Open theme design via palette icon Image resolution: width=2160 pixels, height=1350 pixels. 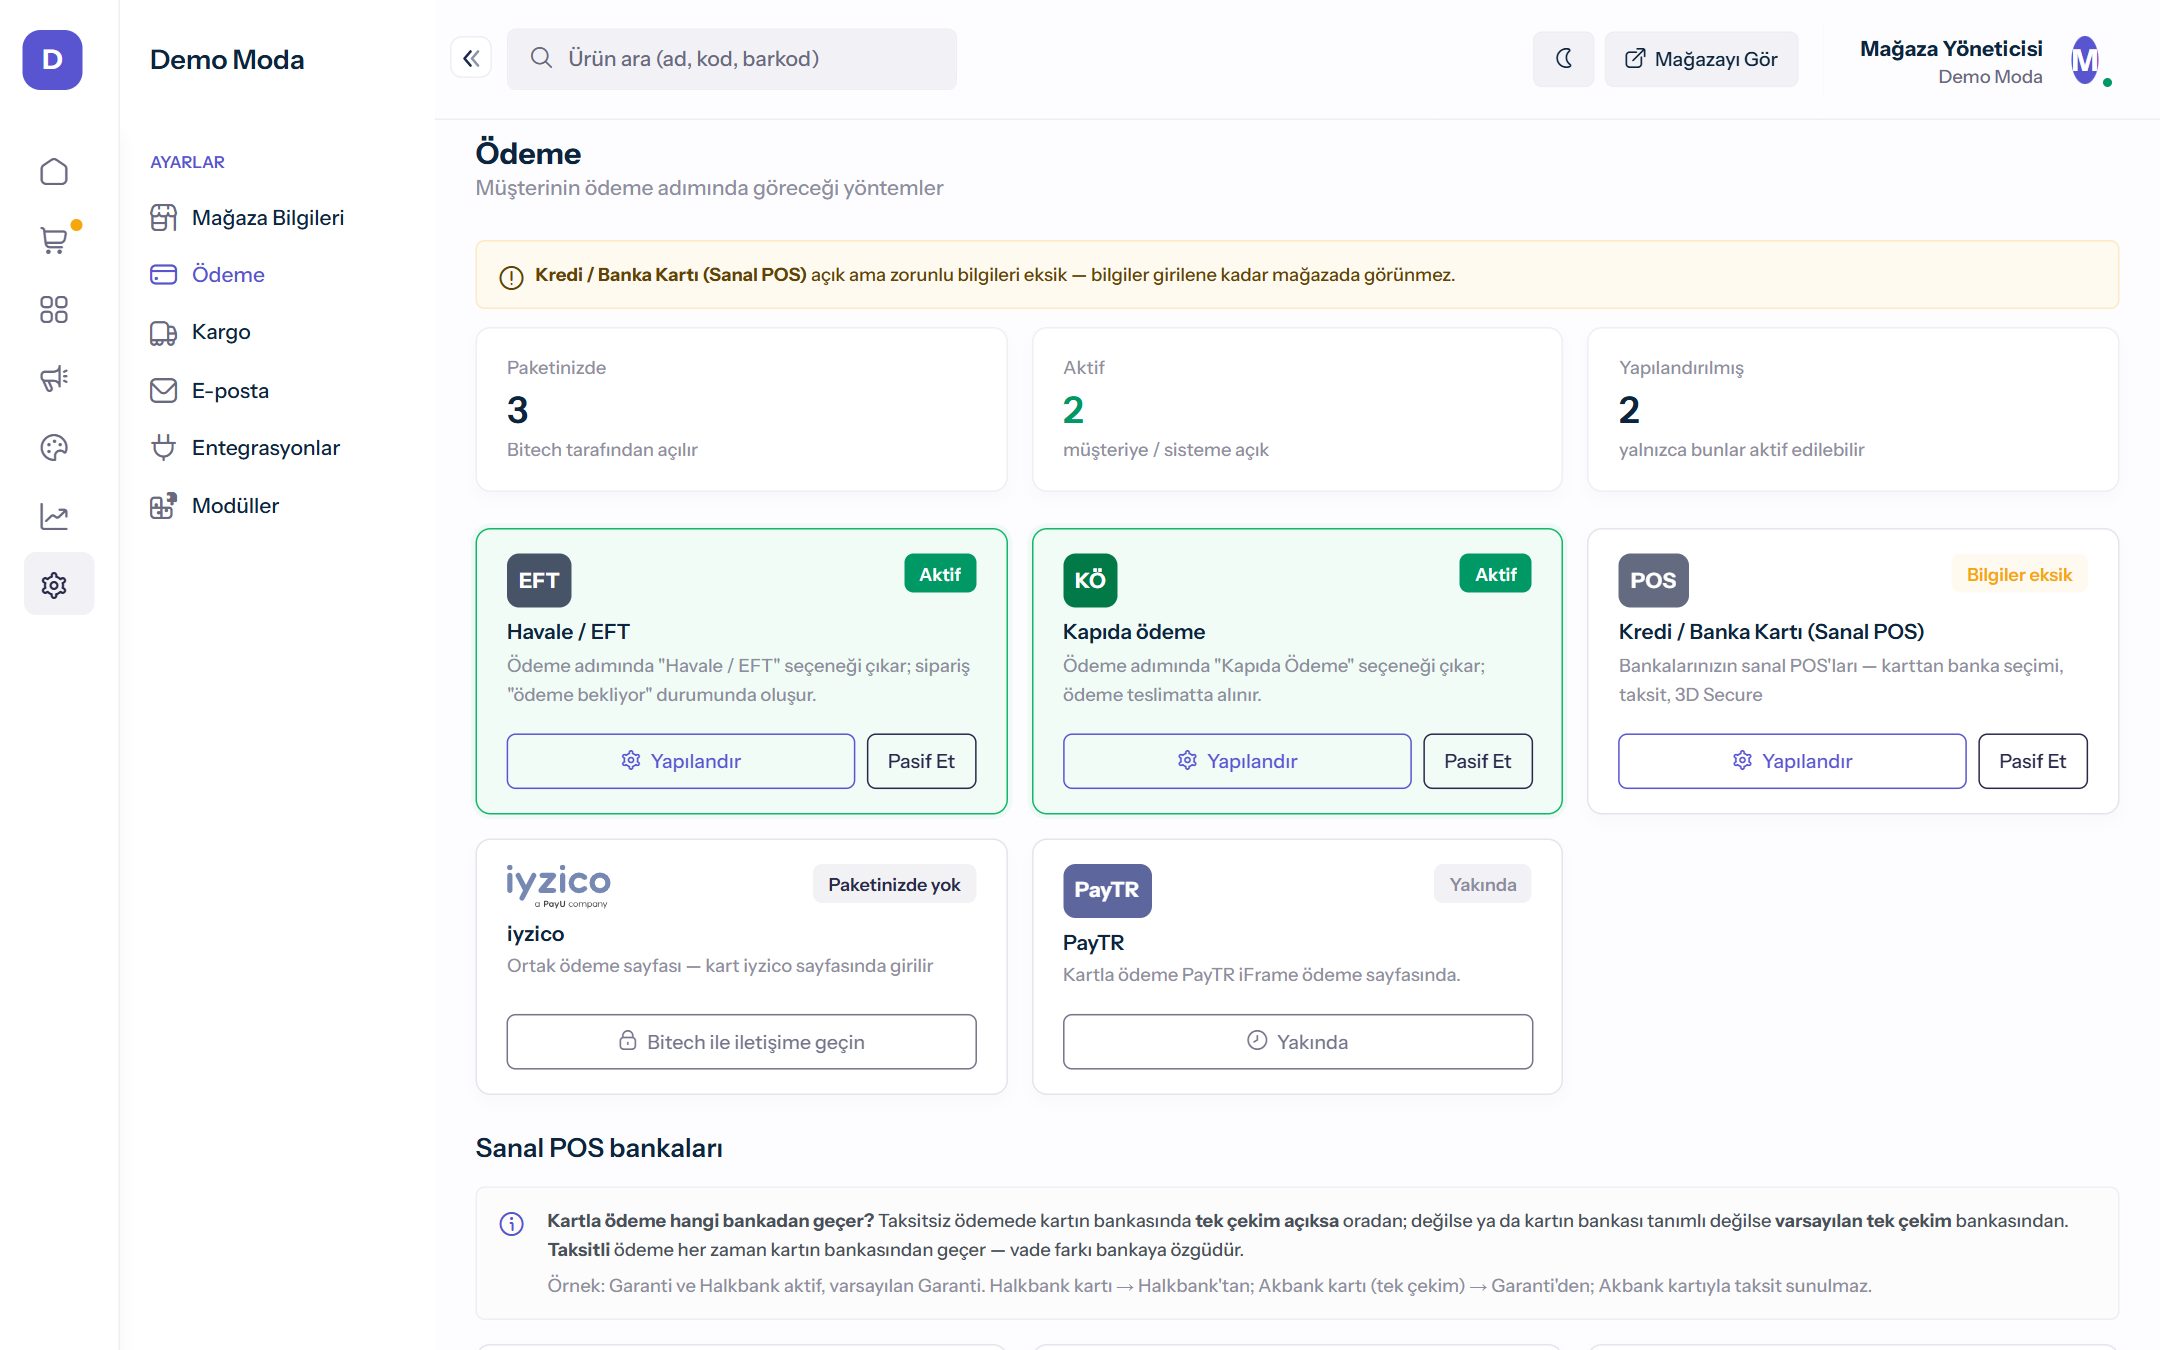54,447
